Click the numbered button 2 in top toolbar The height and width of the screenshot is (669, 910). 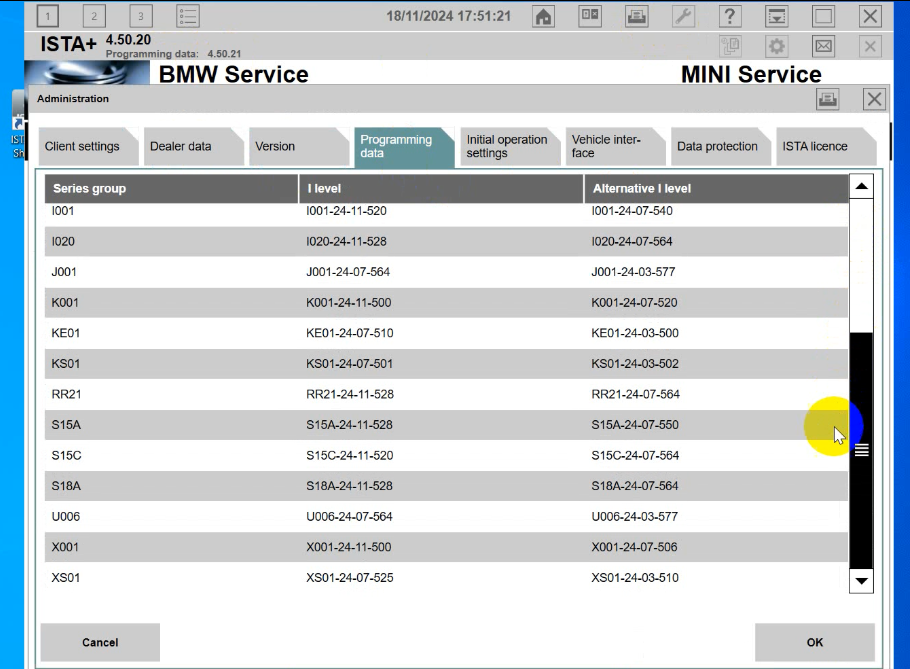pyautogui.click(x=94, y=16)
